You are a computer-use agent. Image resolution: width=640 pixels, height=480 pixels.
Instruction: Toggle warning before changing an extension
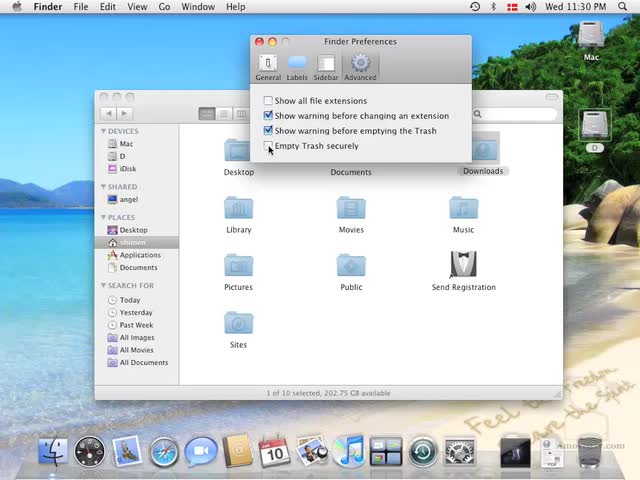click(268, 116)
